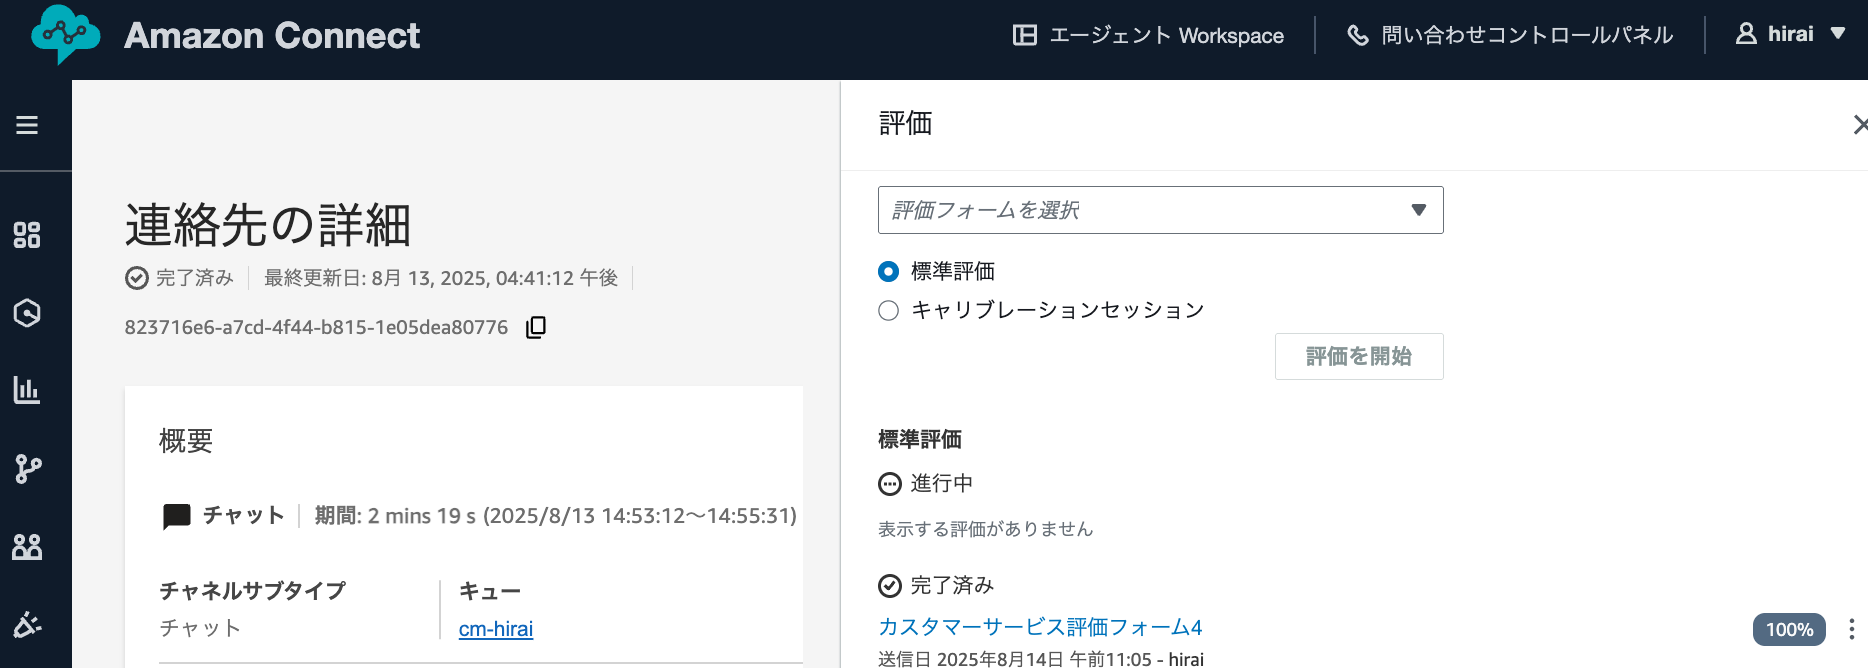Click the 100% score badge
1868x668 pixels.
[1789, 630]
